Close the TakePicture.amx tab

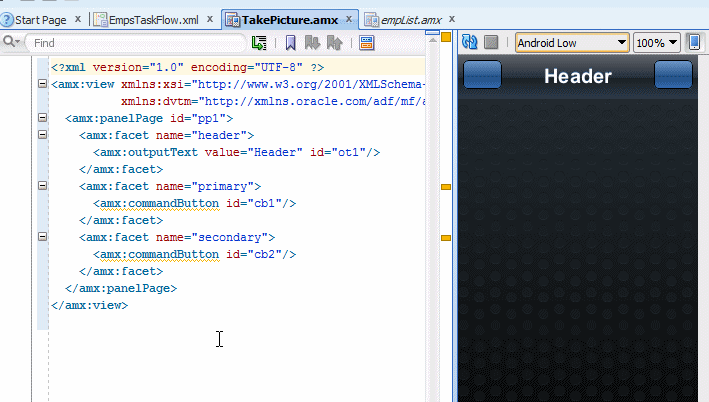click(x=349, y=19)
